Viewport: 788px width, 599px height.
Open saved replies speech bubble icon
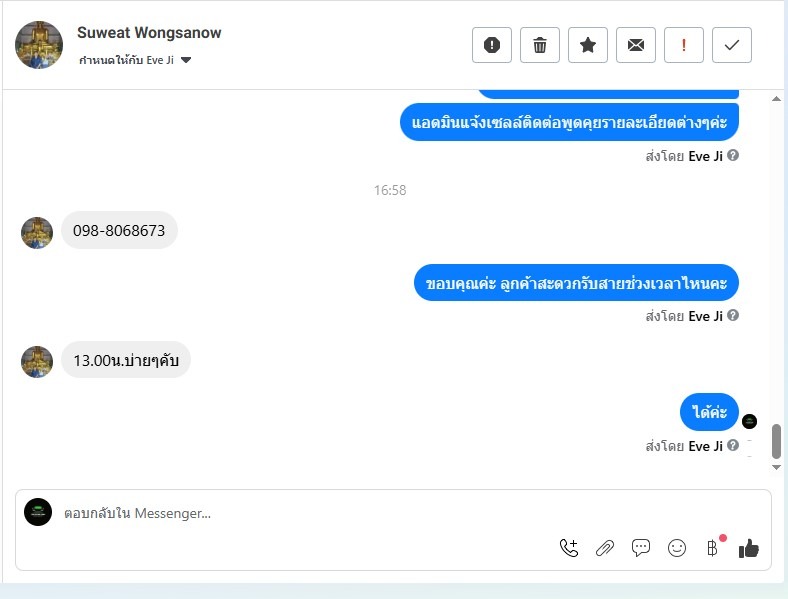[x=641, y=548]
